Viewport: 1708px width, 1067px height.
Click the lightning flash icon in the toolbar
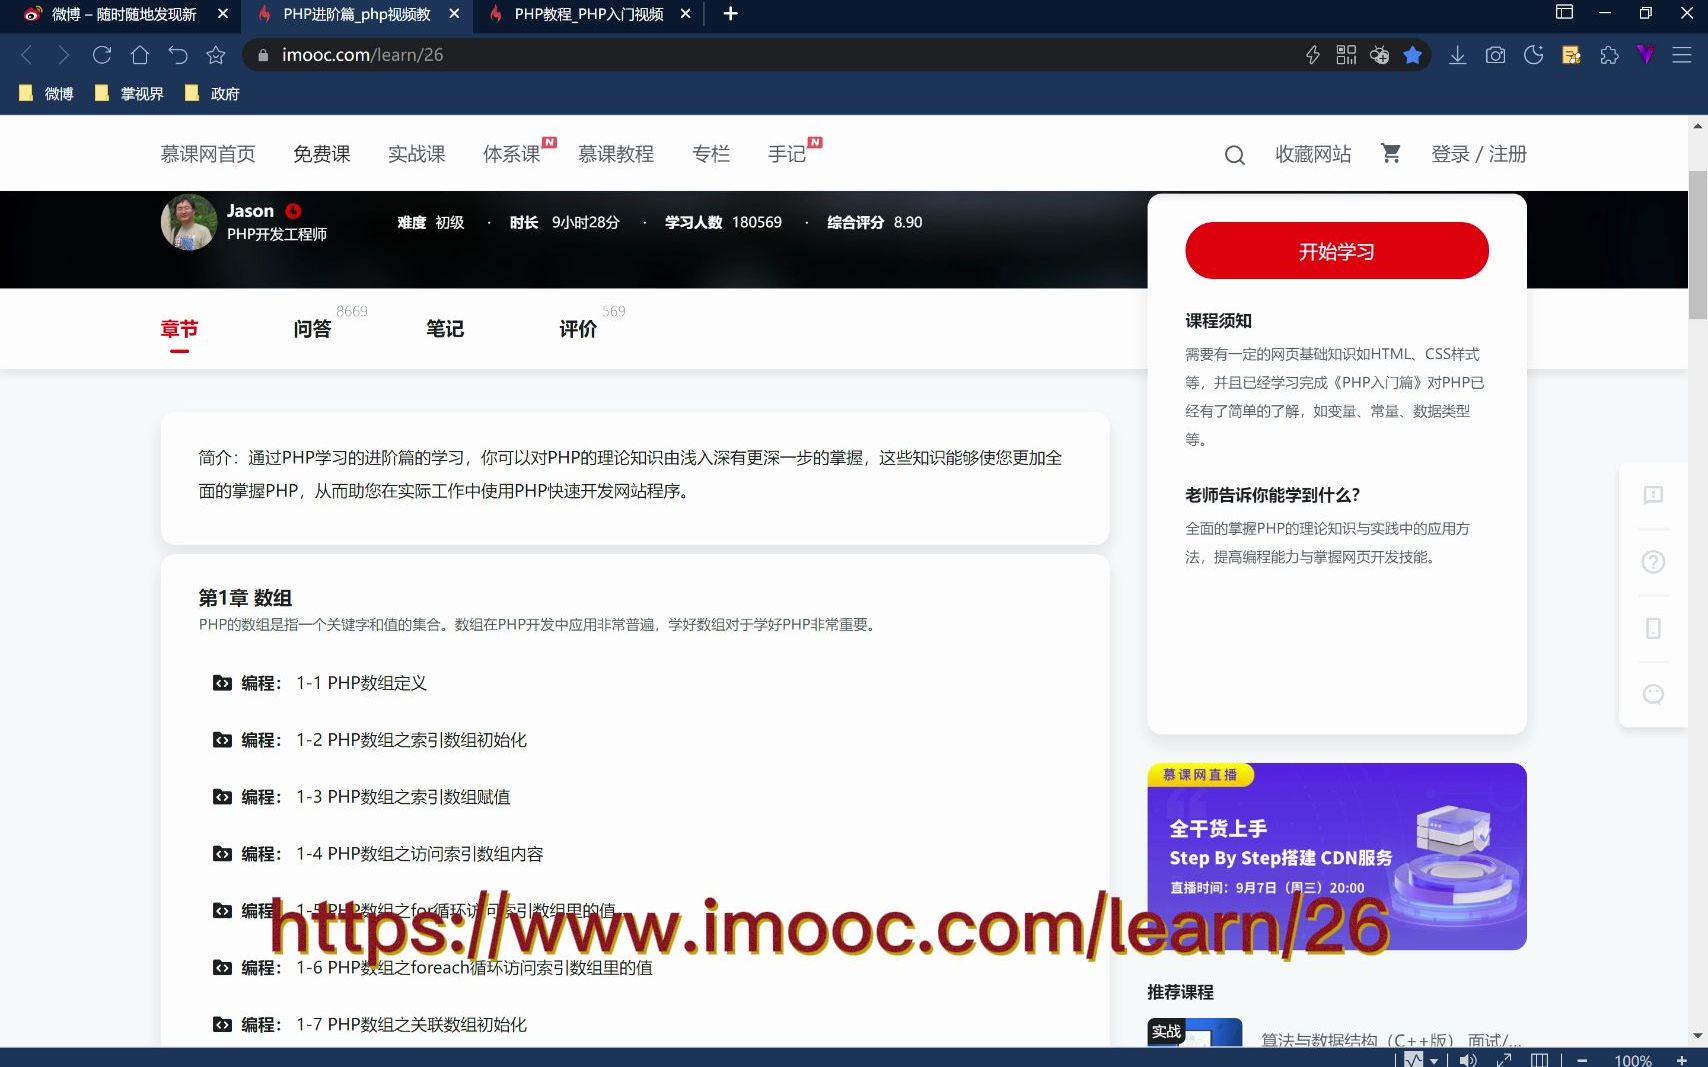click(1313, 55)
